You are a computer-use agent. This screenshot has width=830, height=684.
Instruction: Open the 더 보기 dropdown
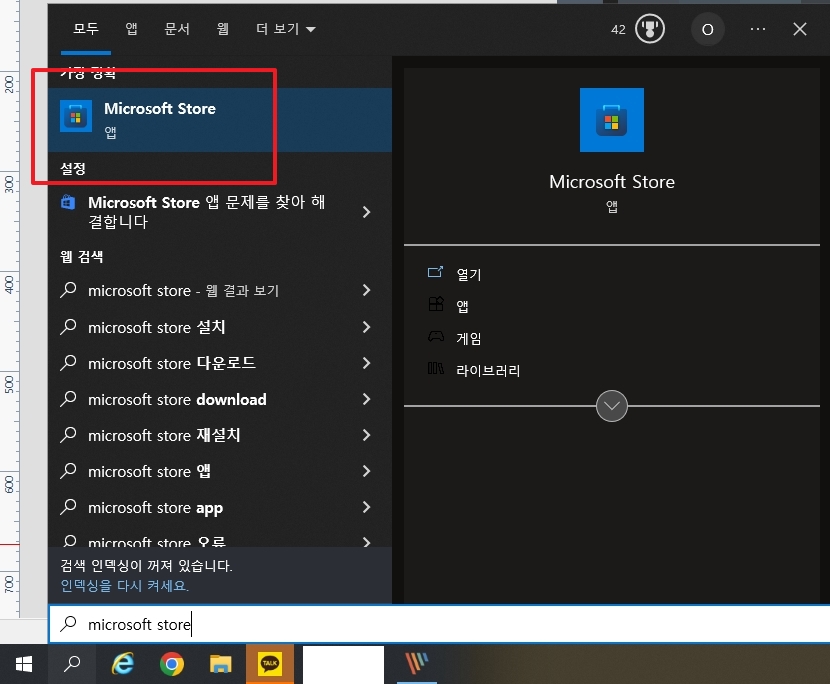[x=286, y=29]
